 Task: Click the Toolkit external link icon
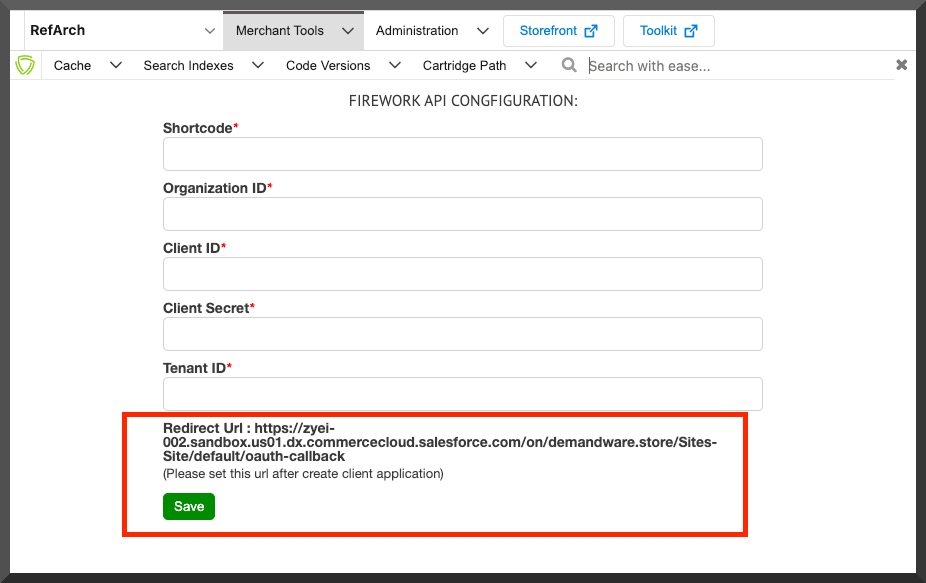pos(691,31)
